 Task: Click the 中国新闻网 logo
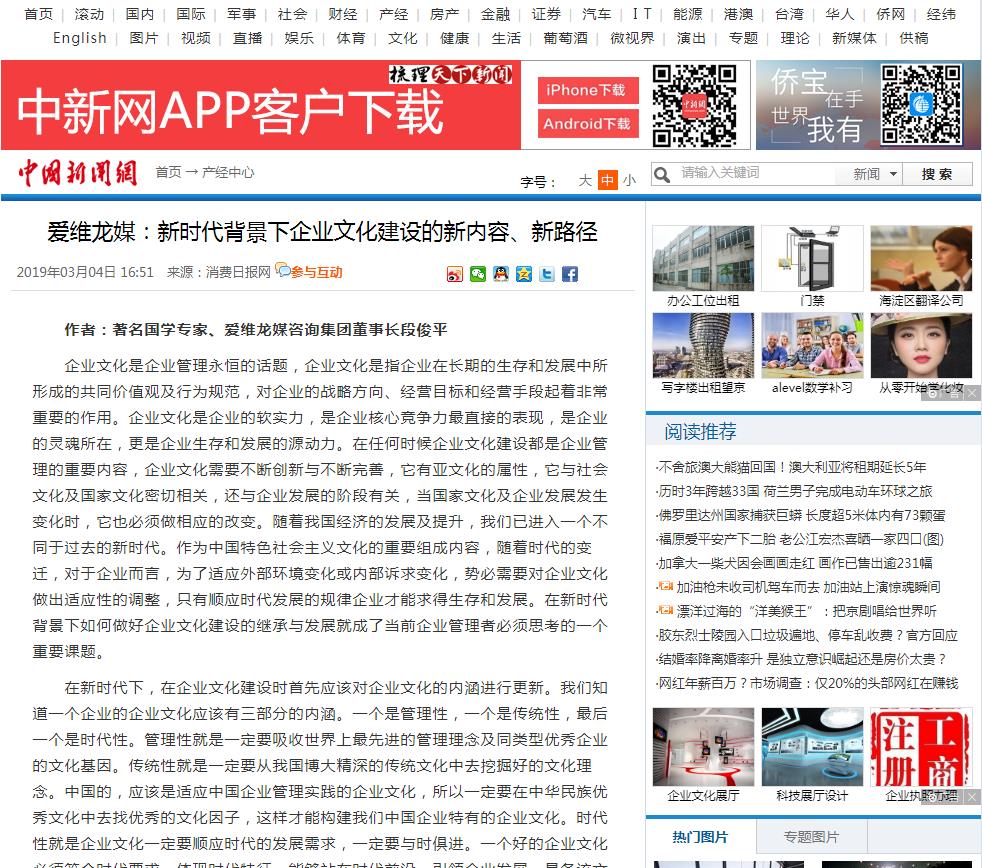pyautogui.click(x=77, y=173)
